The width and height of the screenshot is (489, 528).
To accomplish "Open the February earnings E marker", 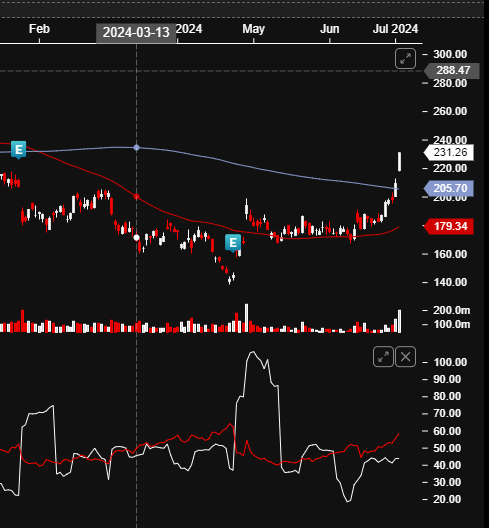I will 19,150.
